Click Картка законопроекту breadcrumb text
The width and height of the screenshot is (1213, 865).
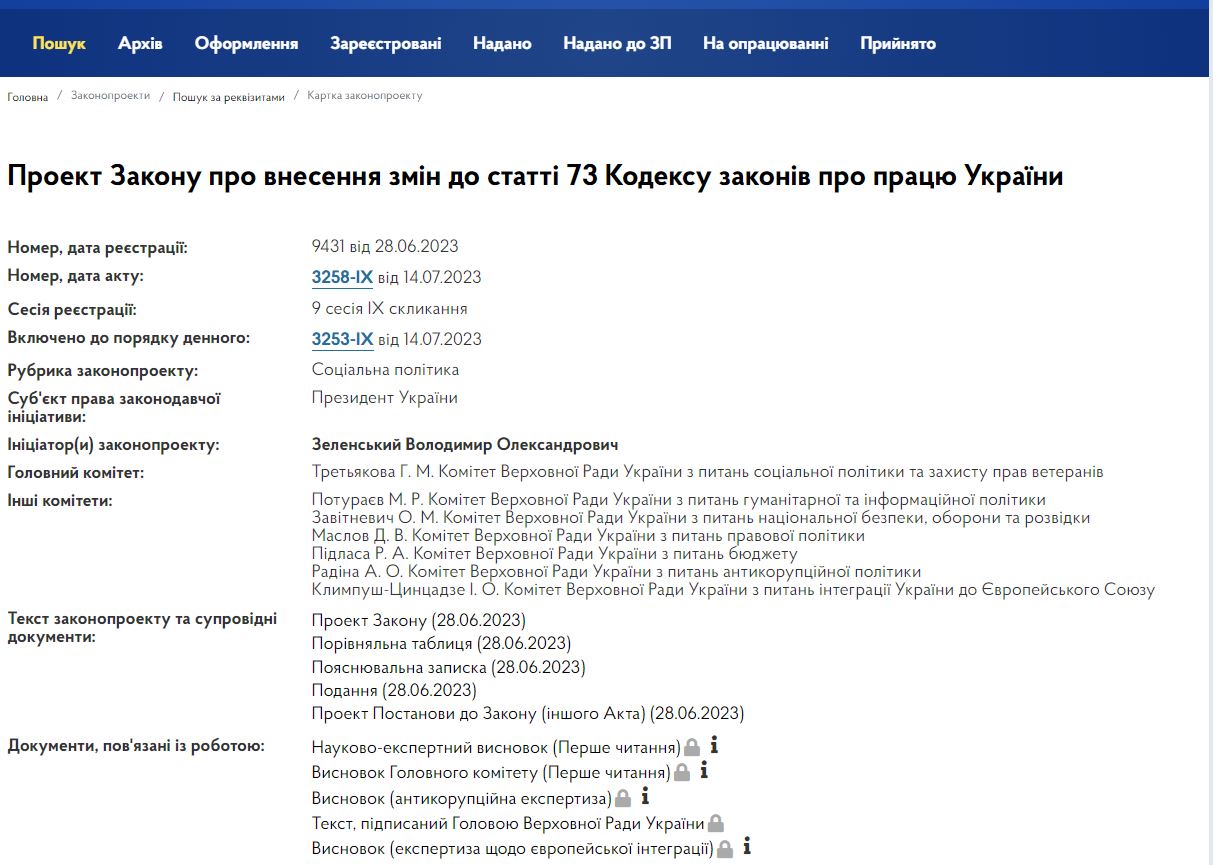365,96
